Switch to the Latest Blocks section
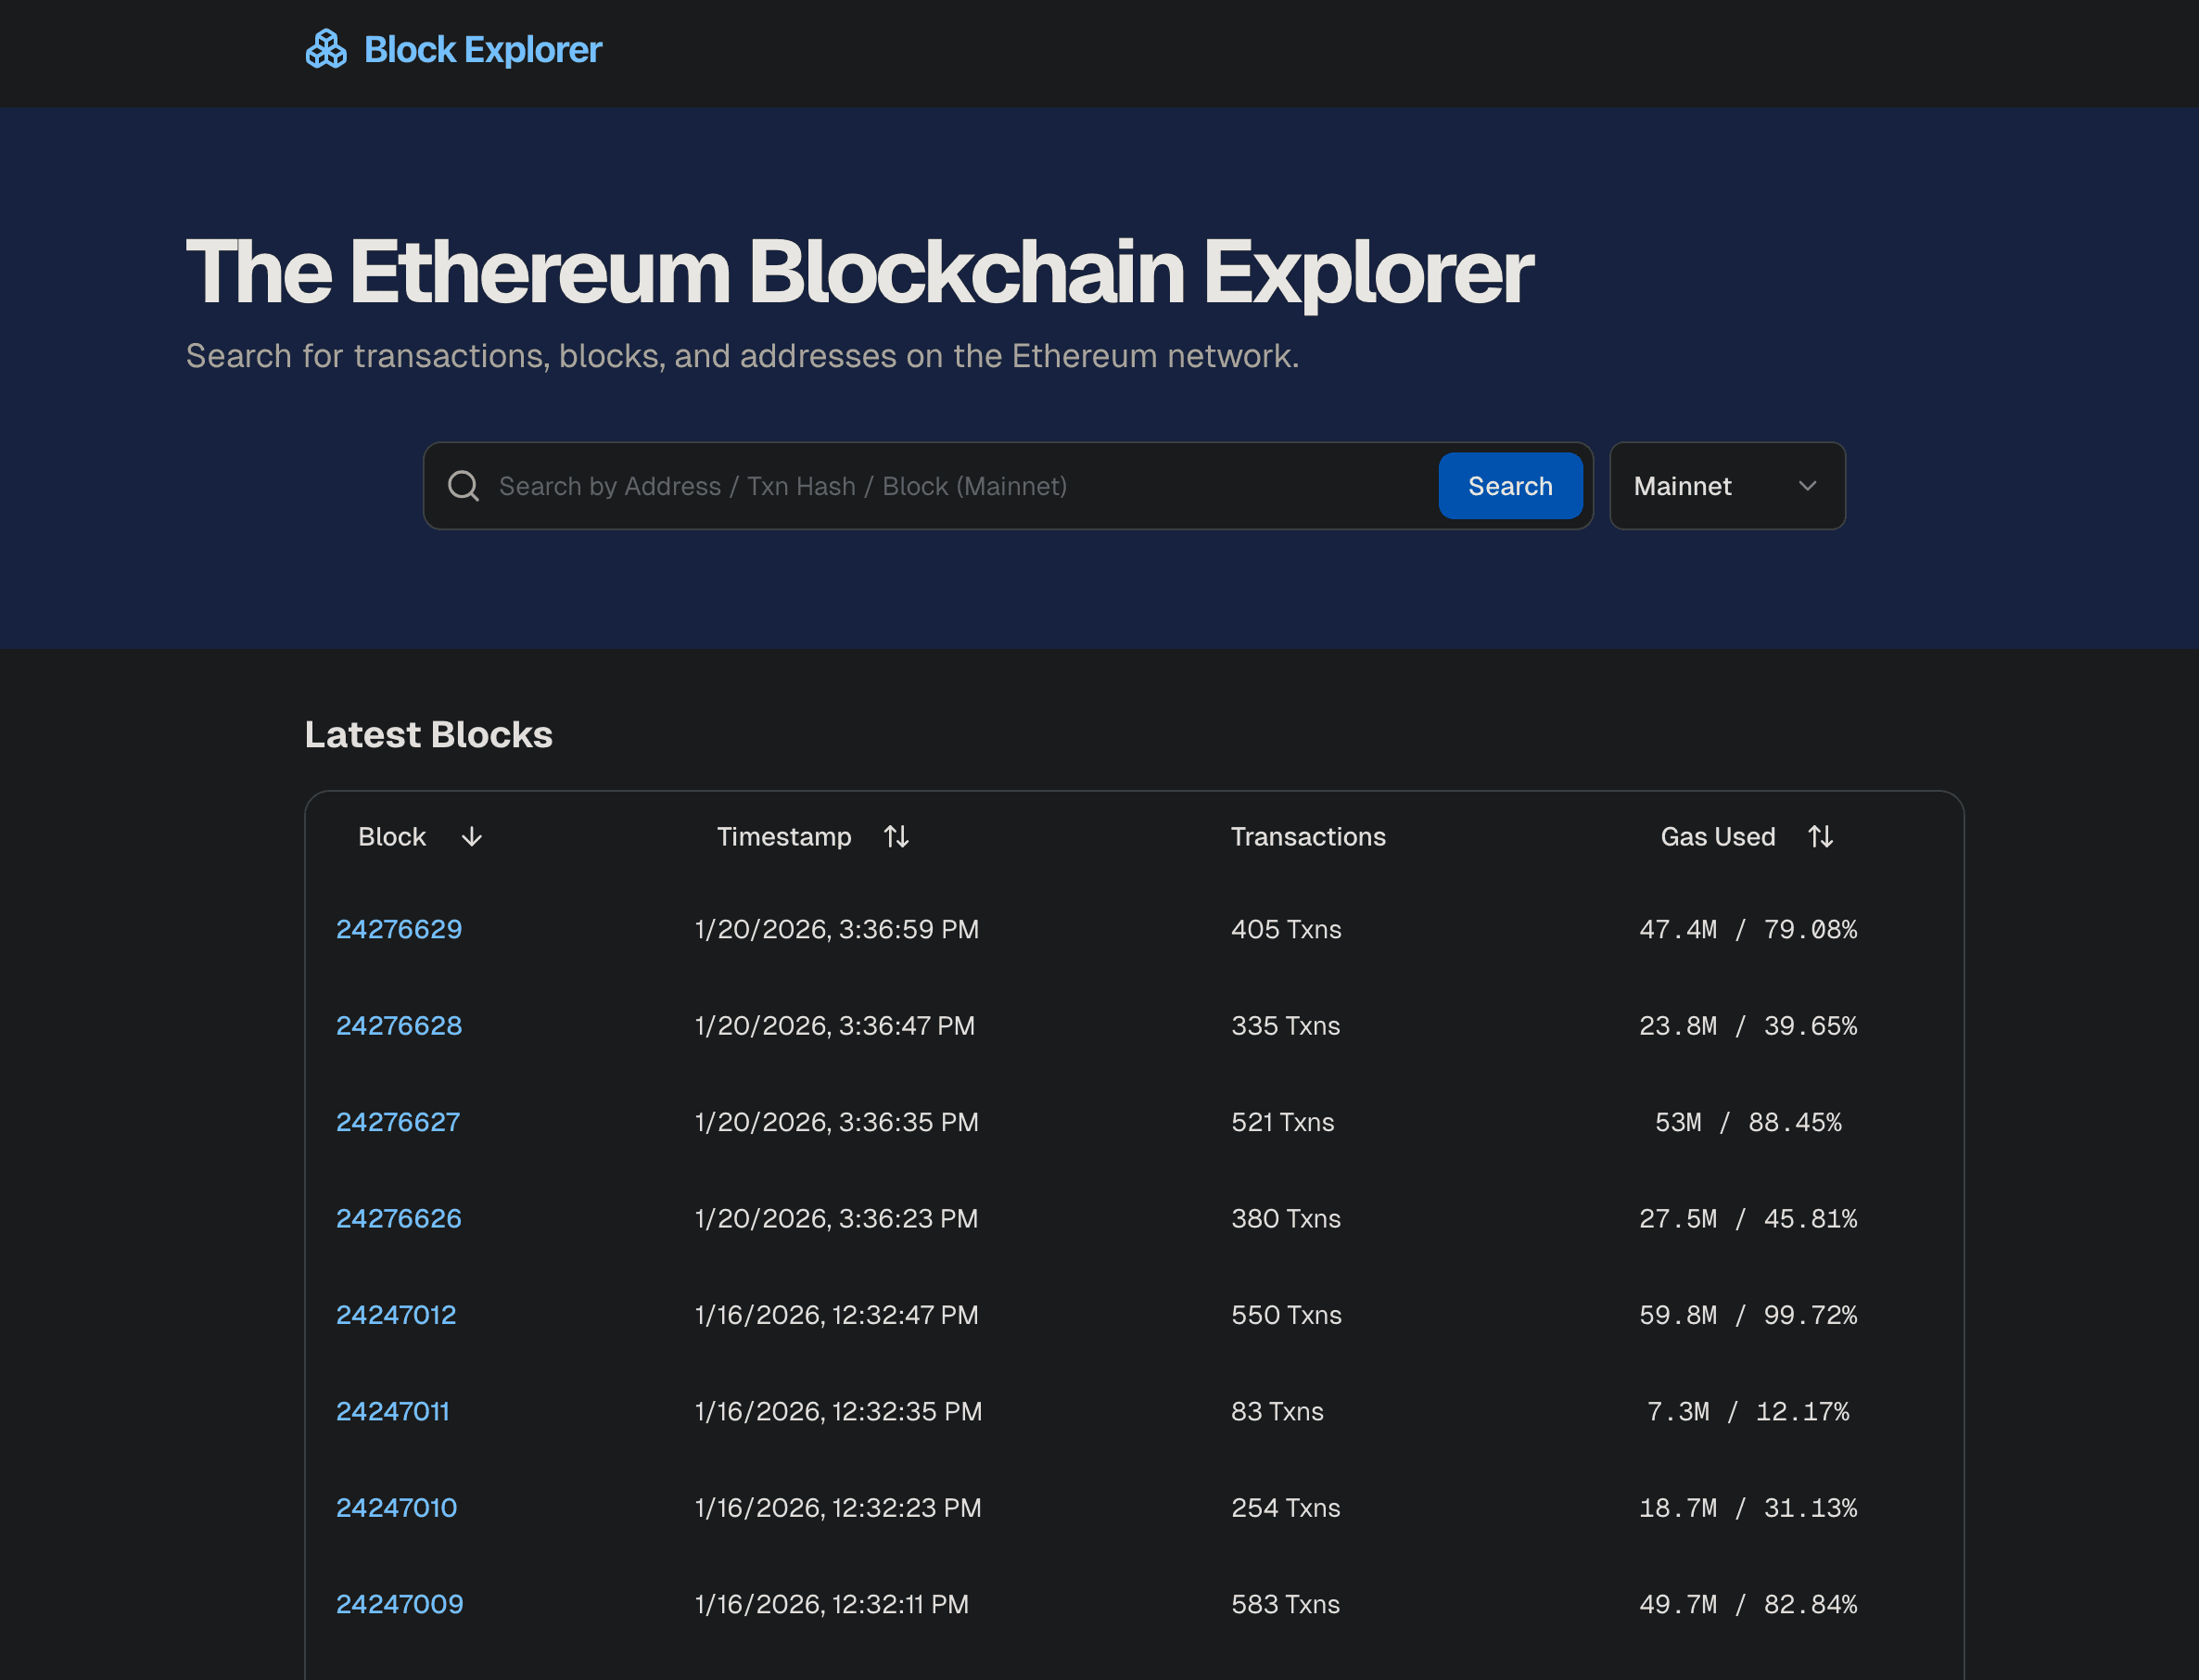 click(x=428, y=734)
